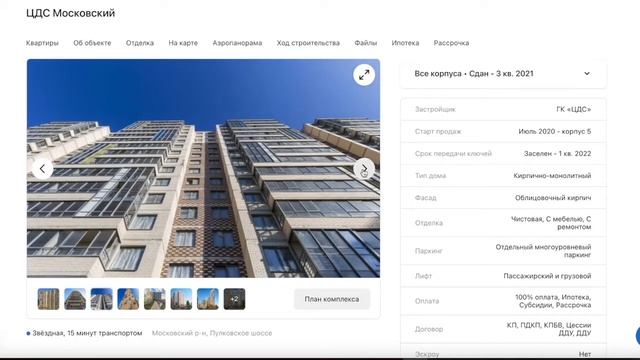The width and height of the screenshot is (640, 360).
Task: Select sixth gallery thumbnail
Action: click(x=181, y=299)
